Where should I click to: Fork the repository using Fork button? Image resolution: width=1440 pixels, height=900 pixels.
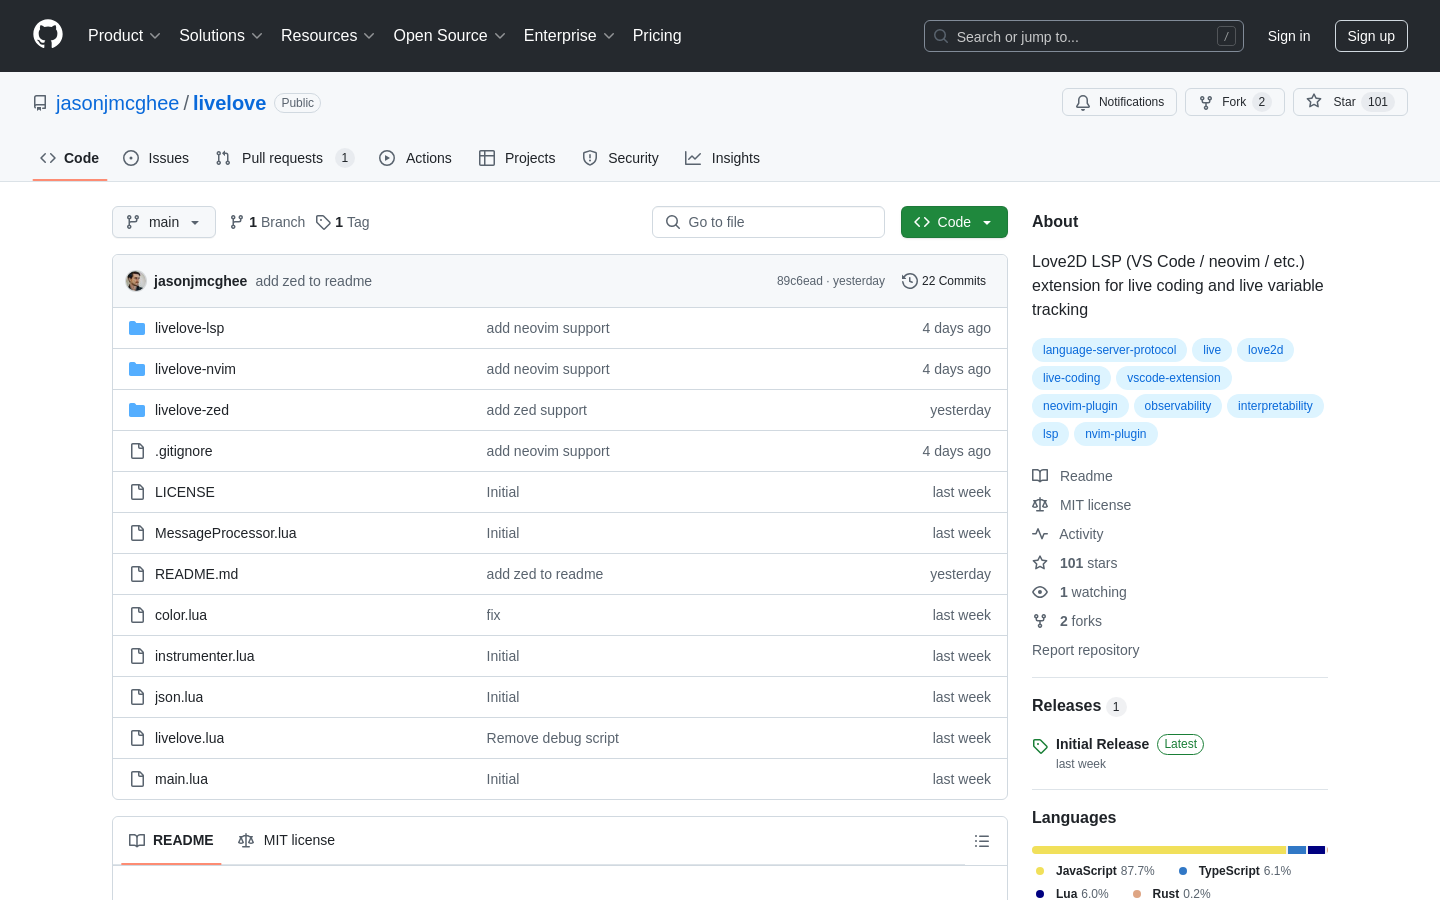pos(1234,102)
